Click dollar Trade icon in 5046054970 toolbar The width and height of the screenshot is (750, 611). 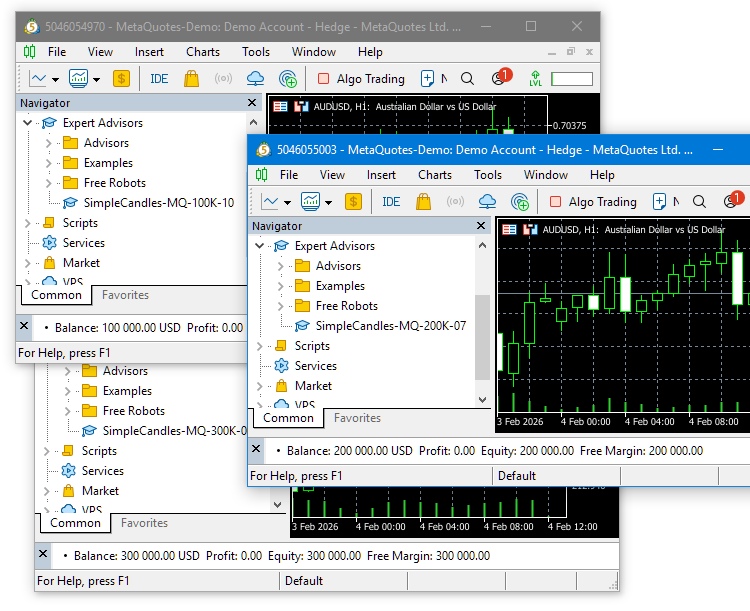(x=121, y=78)
